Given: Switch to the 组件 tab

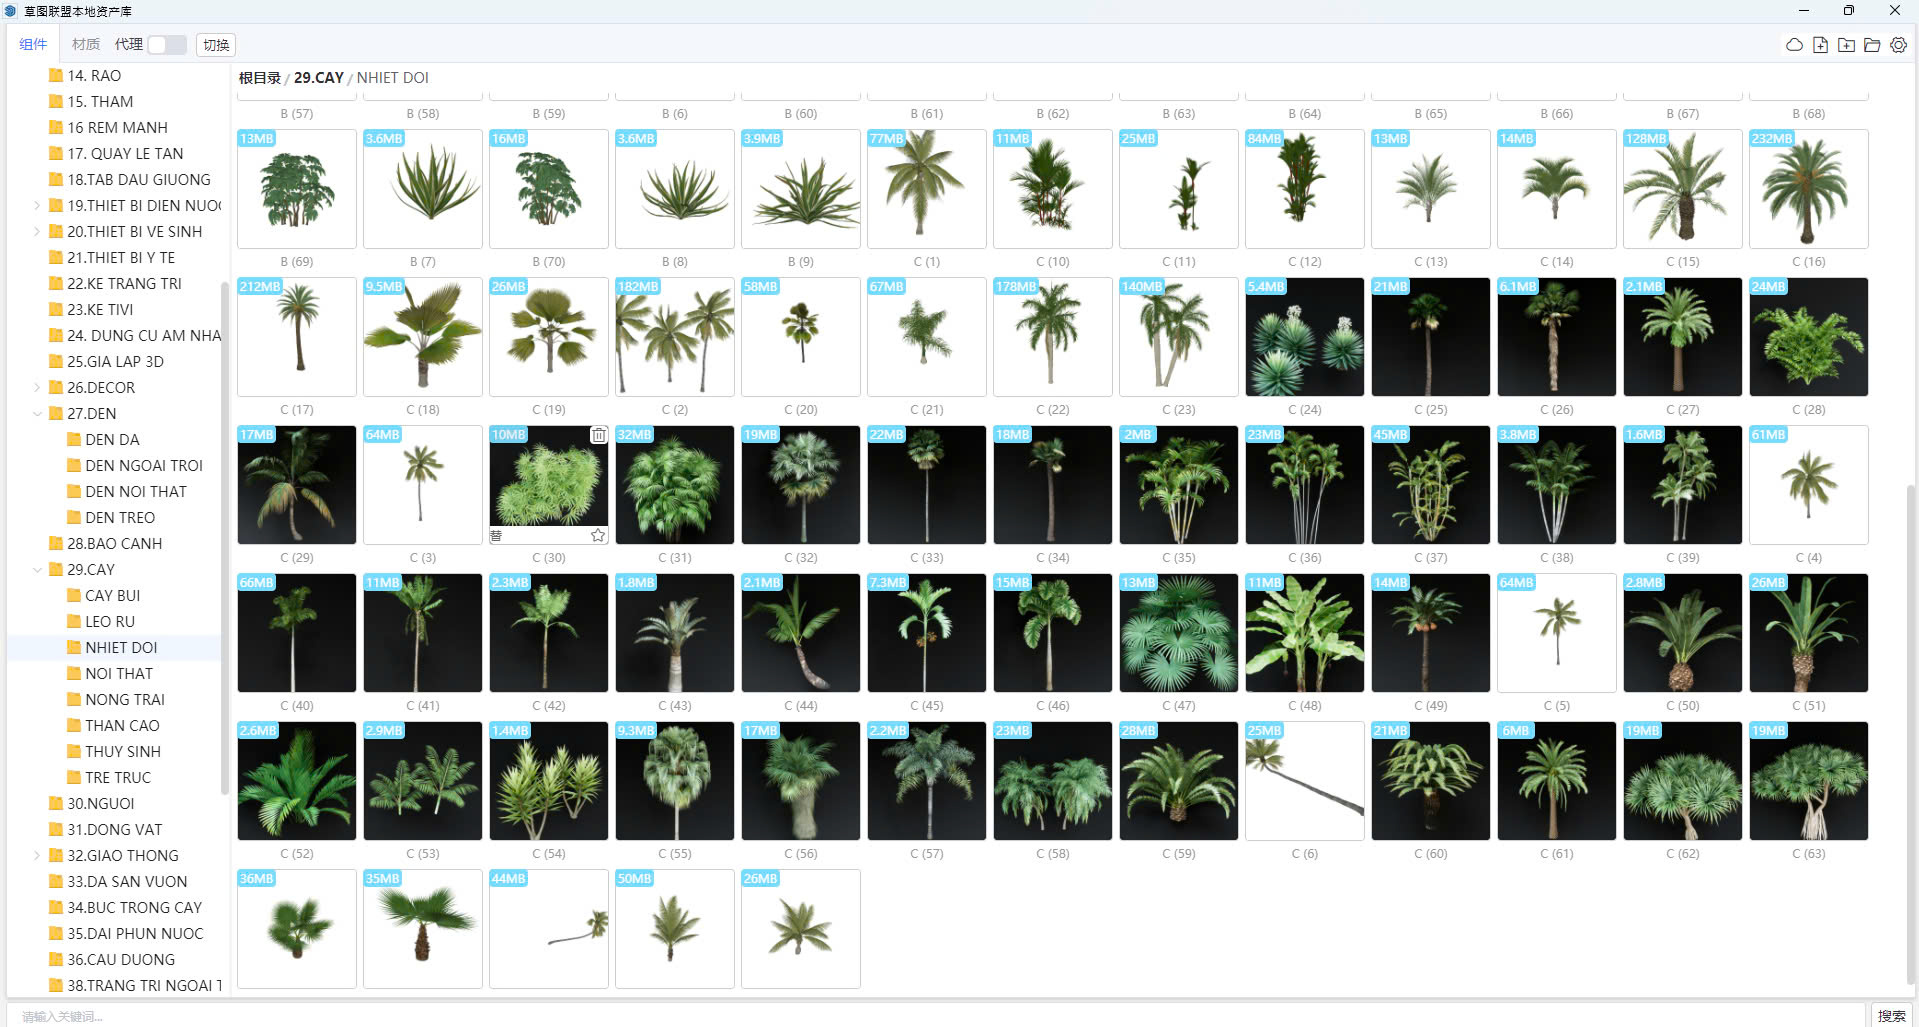Looking at the screenshot, I should [33, 45].
